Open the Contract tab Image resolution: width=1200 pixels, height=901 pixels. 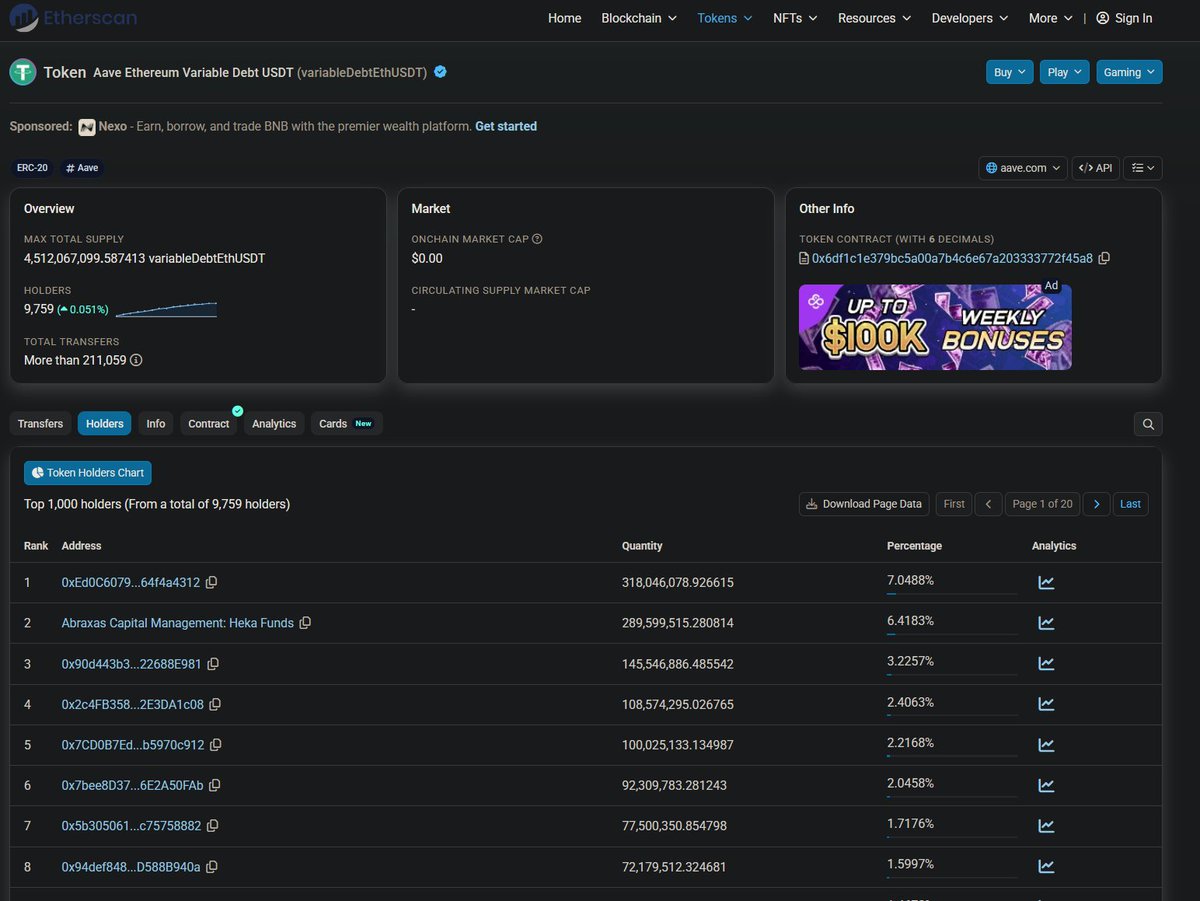coord(209,424)
